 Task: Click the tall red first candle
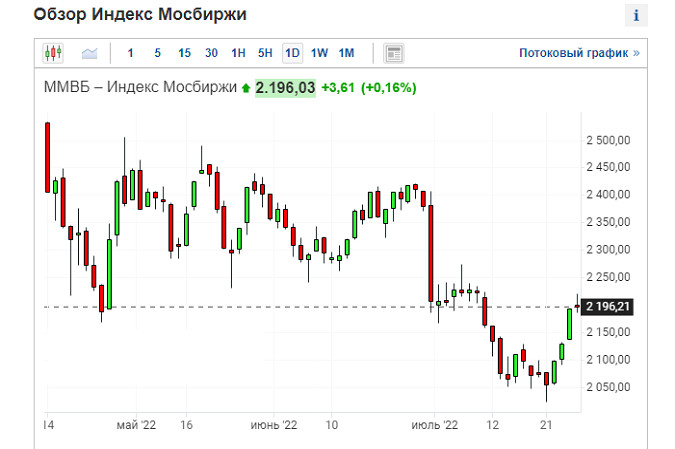tap(47, 158)
